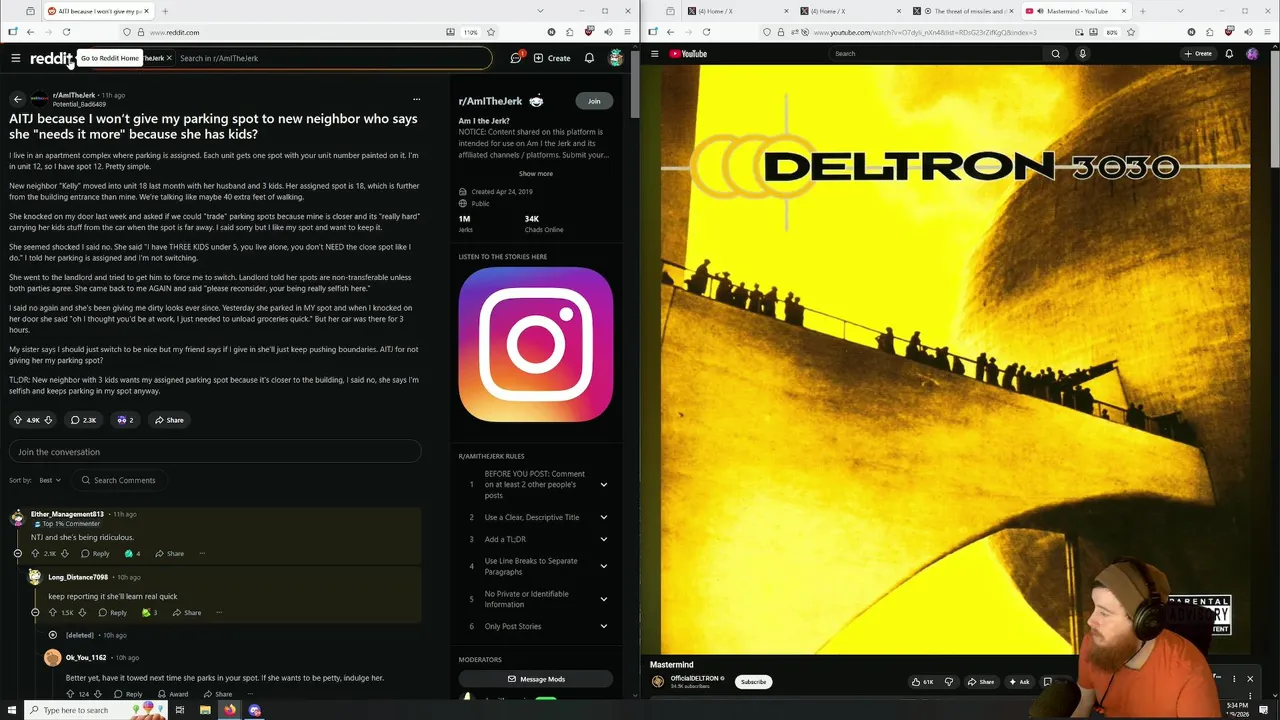The width and height of the screenshot is (1280, 720).
Task: Reload the Reddit page
Action: [66, 32]
